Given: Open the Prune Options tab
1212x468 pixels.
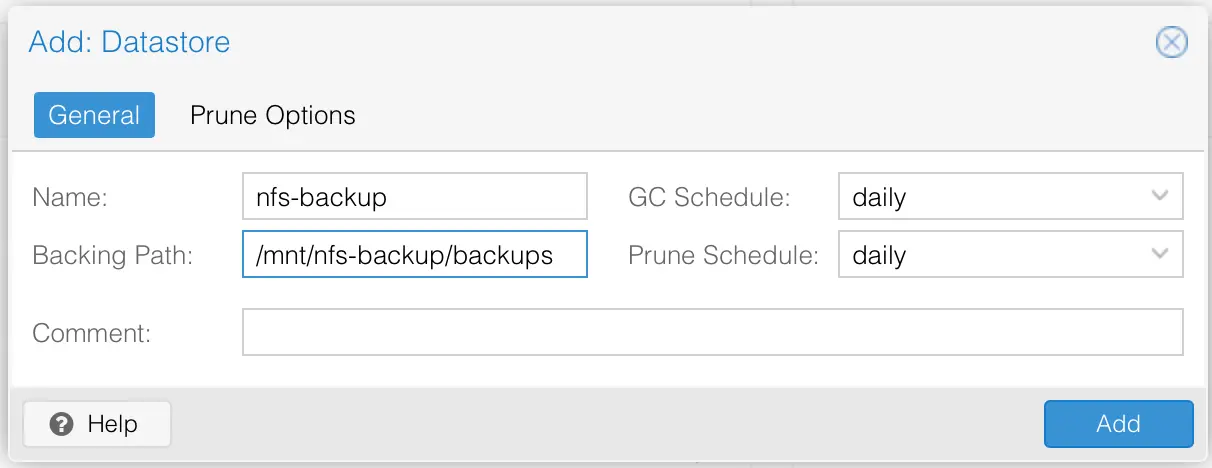Looking at the screenshot, I should 272,115.
